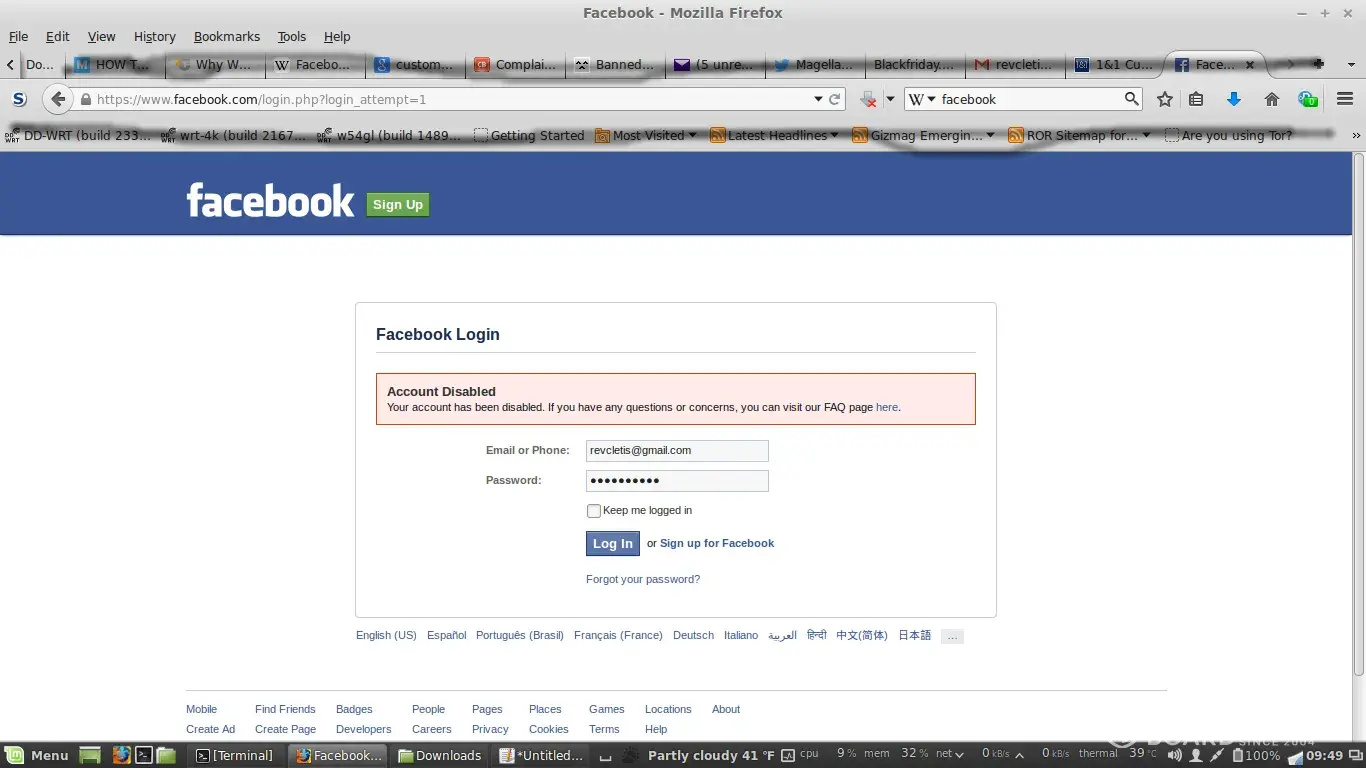Switch language to Español

point(446,636)
